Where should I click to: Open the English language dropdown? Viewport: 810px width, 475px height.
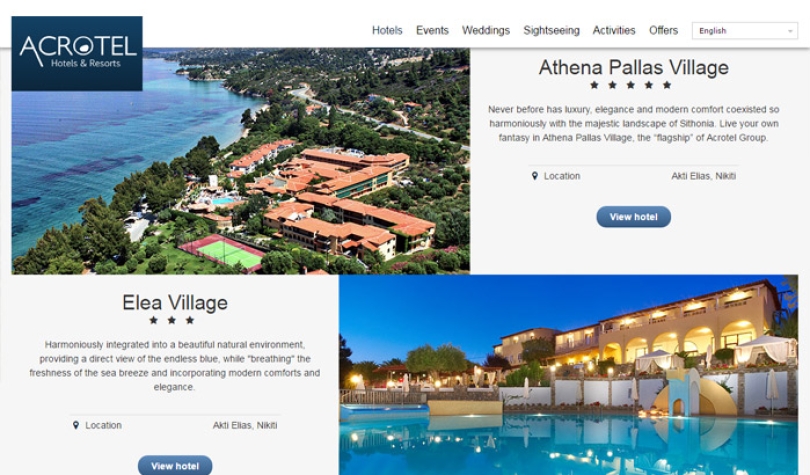point(745,31)
